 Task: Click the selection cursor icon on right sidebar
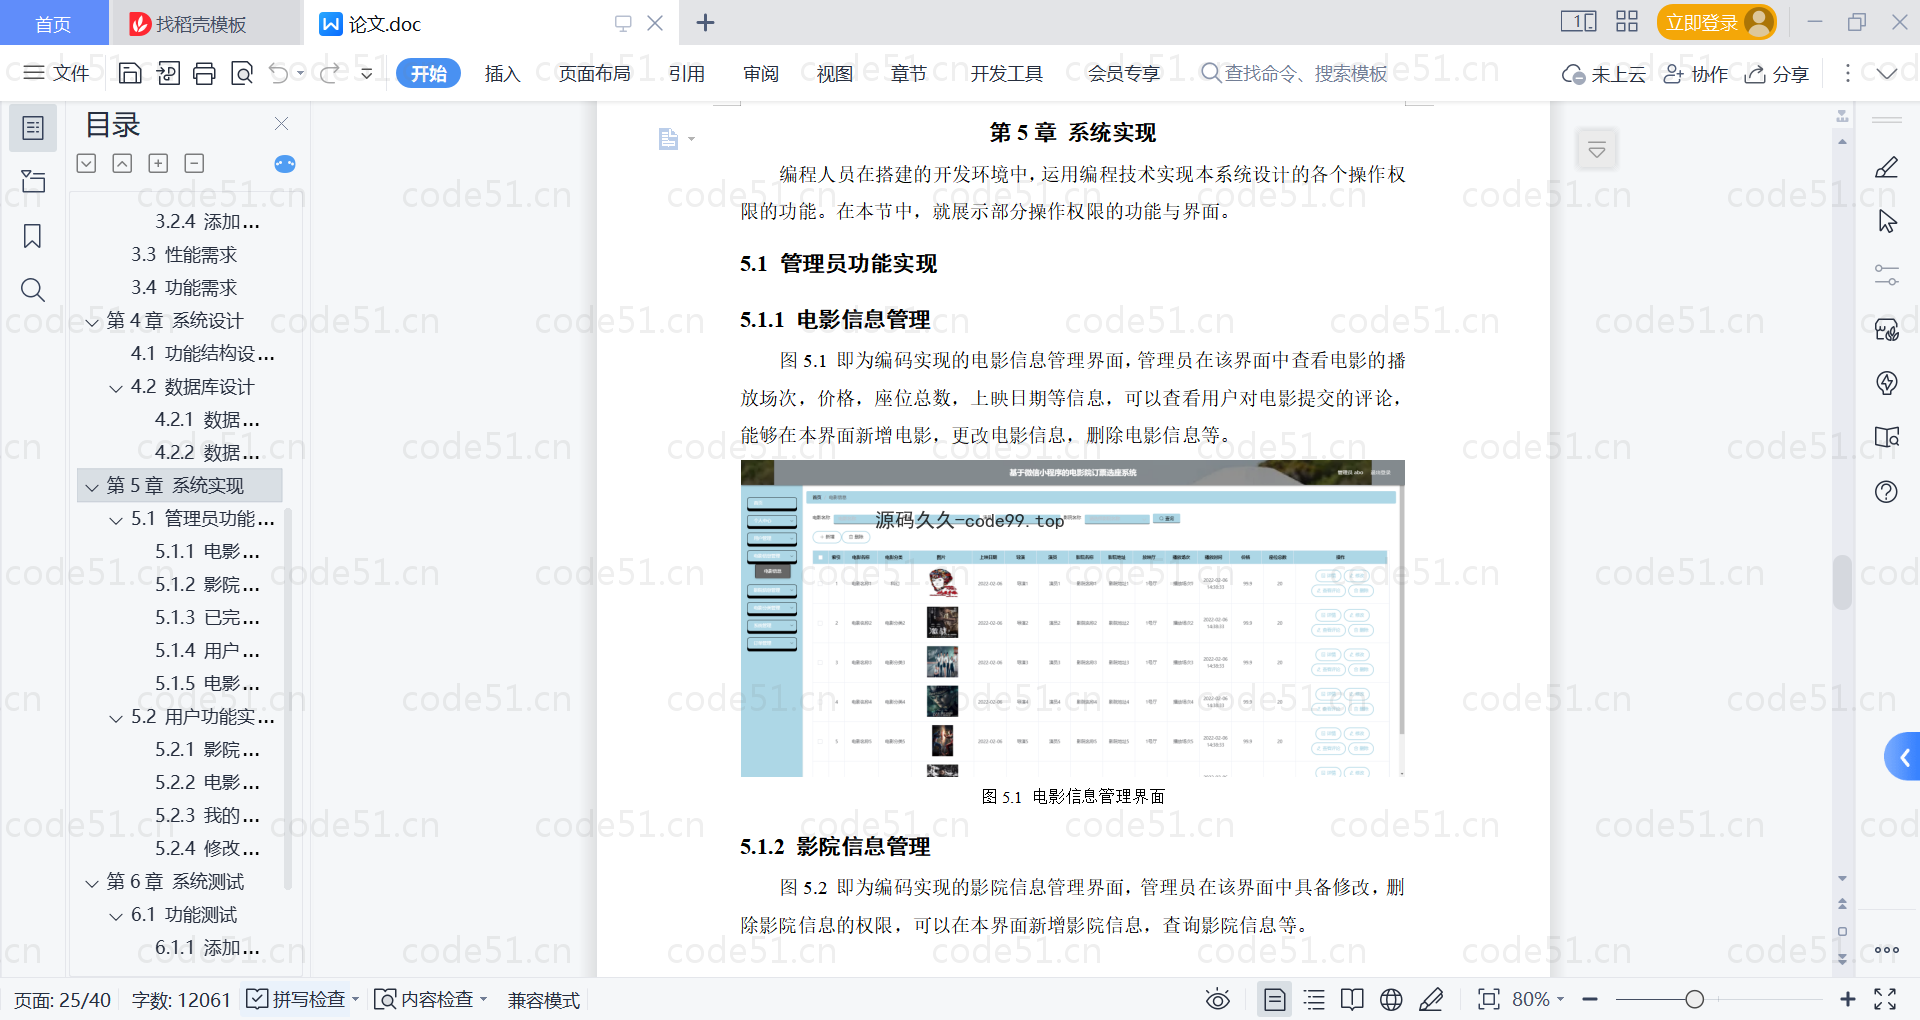1886,221
